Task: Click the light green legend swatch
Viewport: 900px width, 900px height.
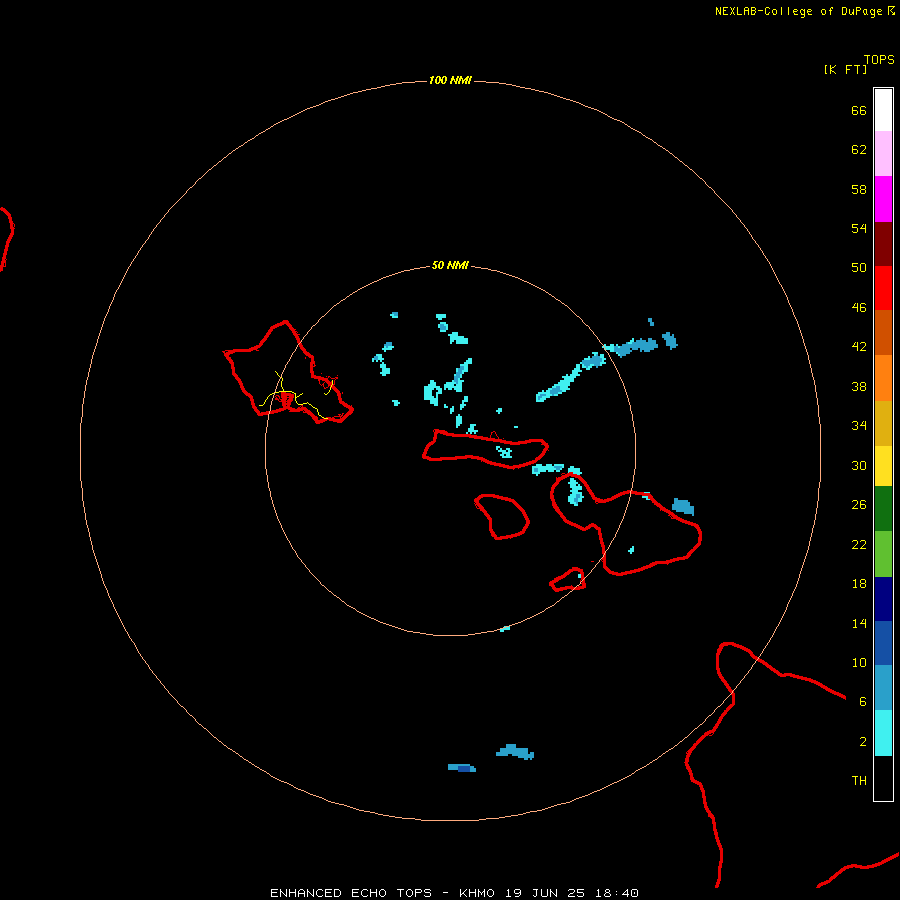Action: [x=883, y=554]
